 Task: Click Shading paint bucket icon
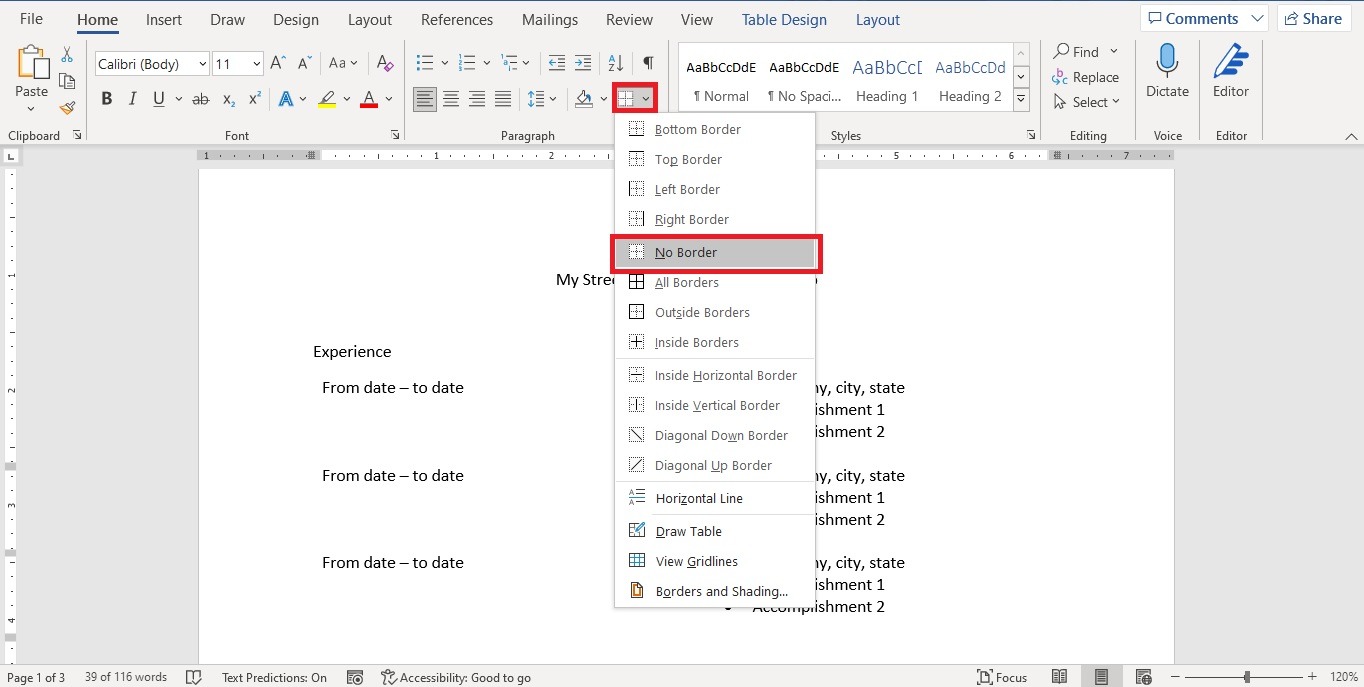584,99
